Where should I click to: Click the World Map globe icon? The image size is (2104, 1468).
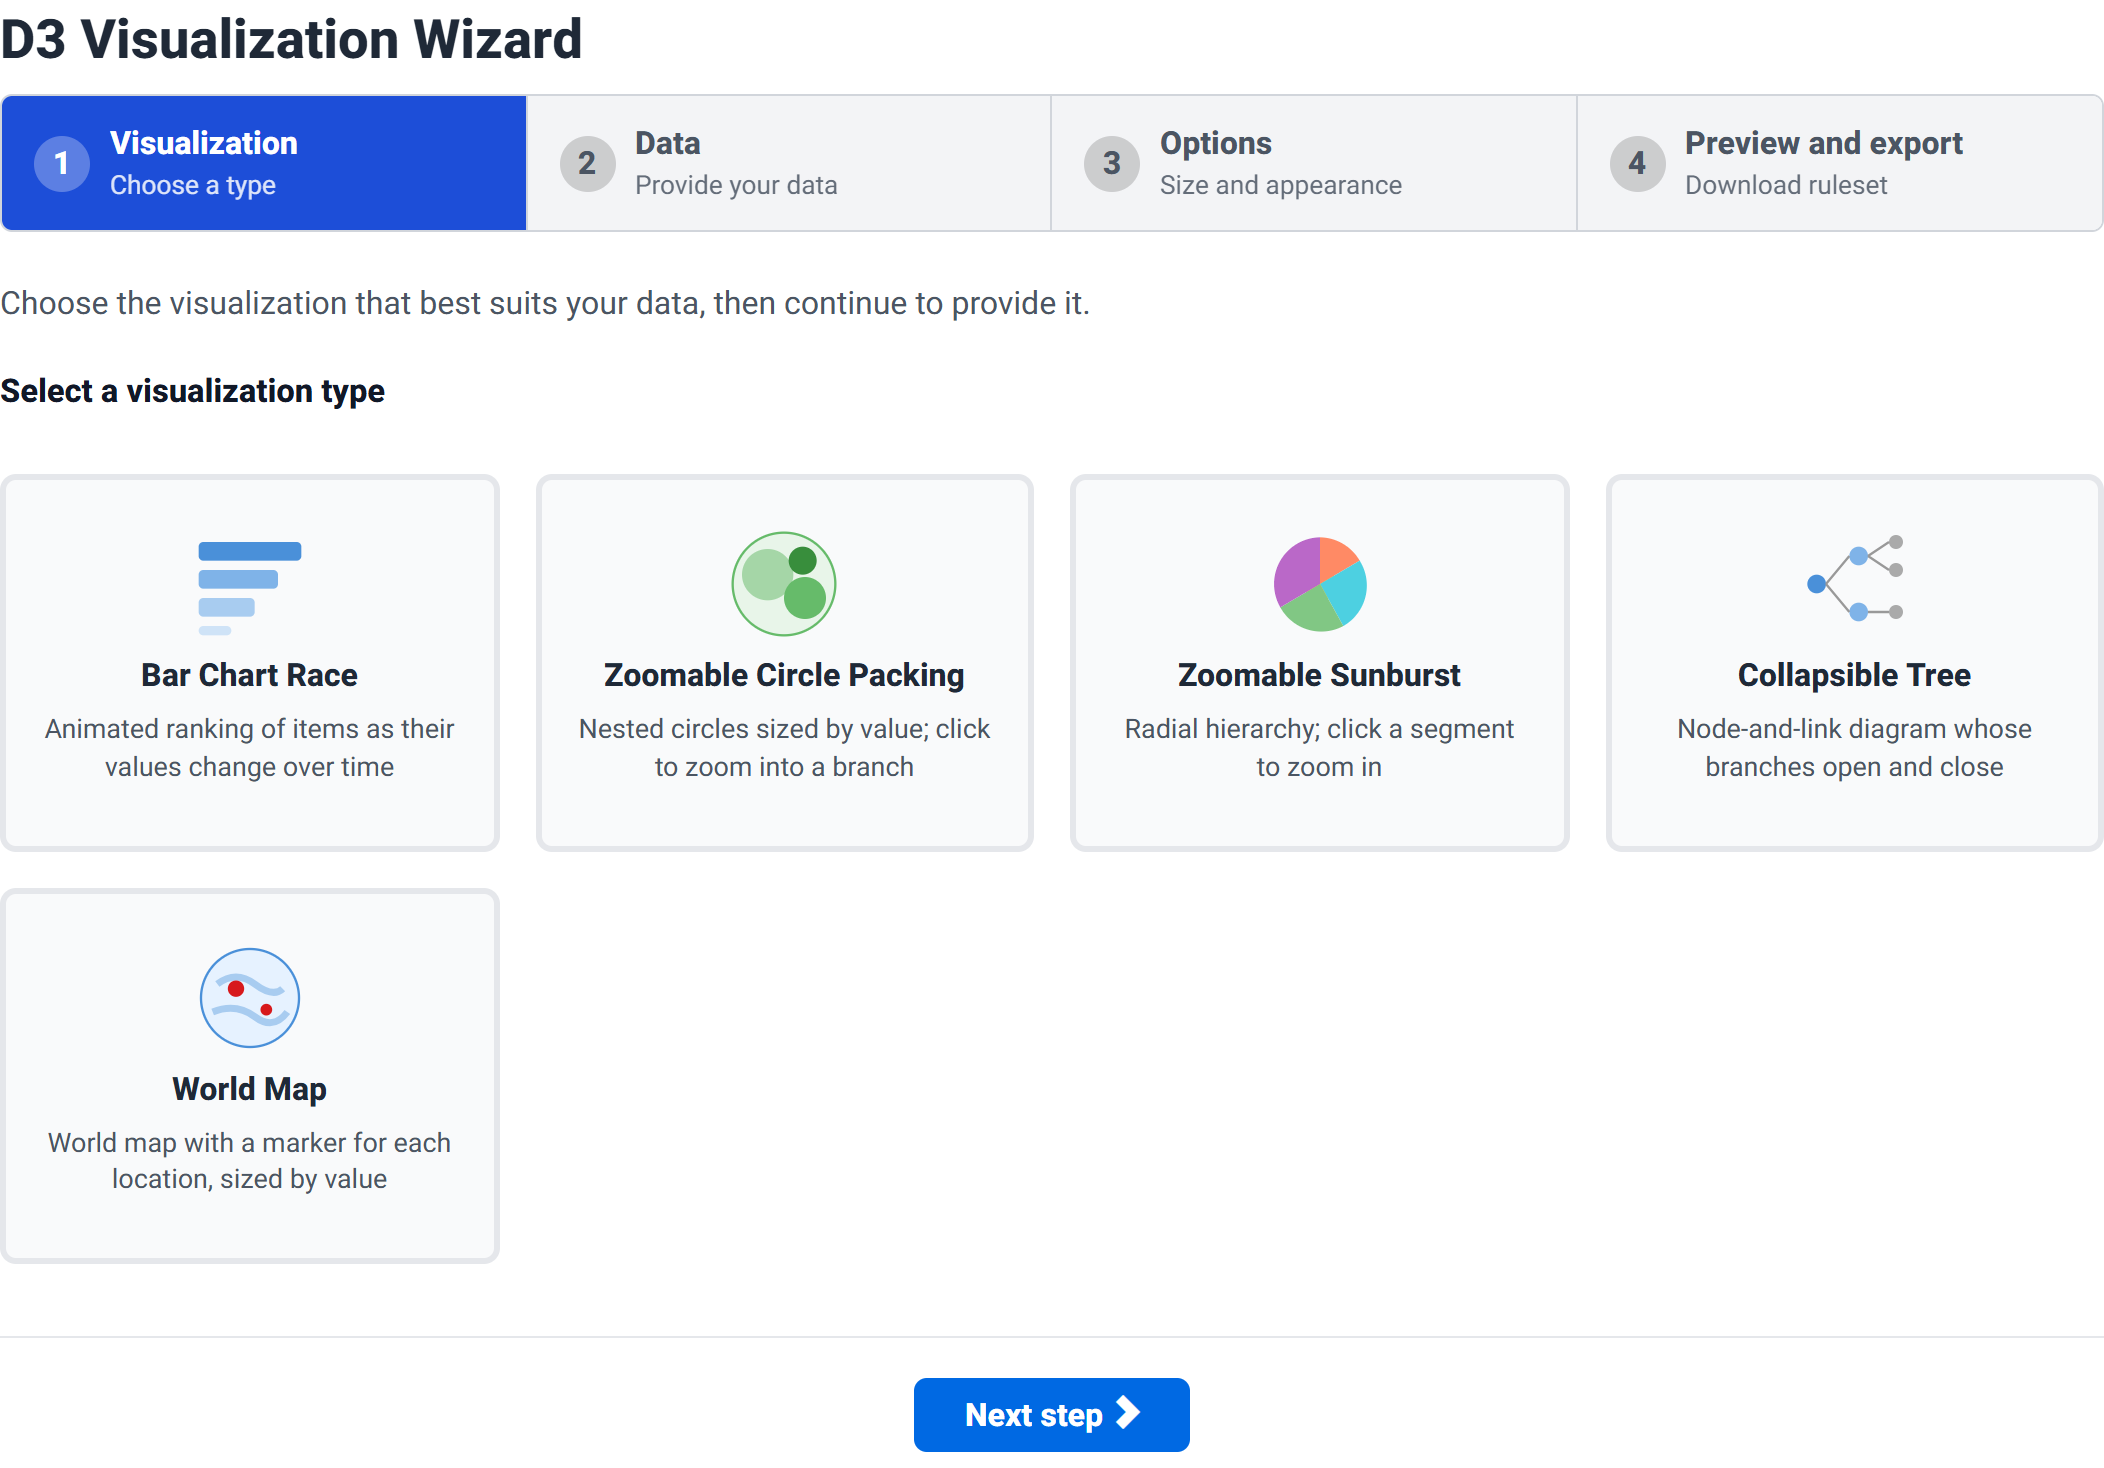tap(250, 998)
